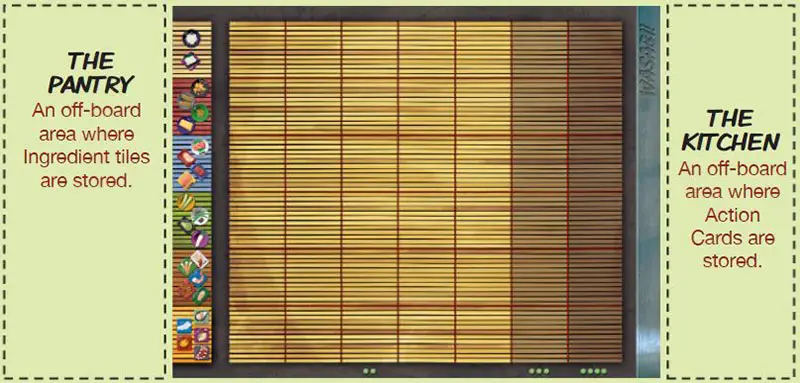The height and width of the screenshot is (383, 800).
Task: Click the three green dots marker below board
Action: [x=539, y=371]
